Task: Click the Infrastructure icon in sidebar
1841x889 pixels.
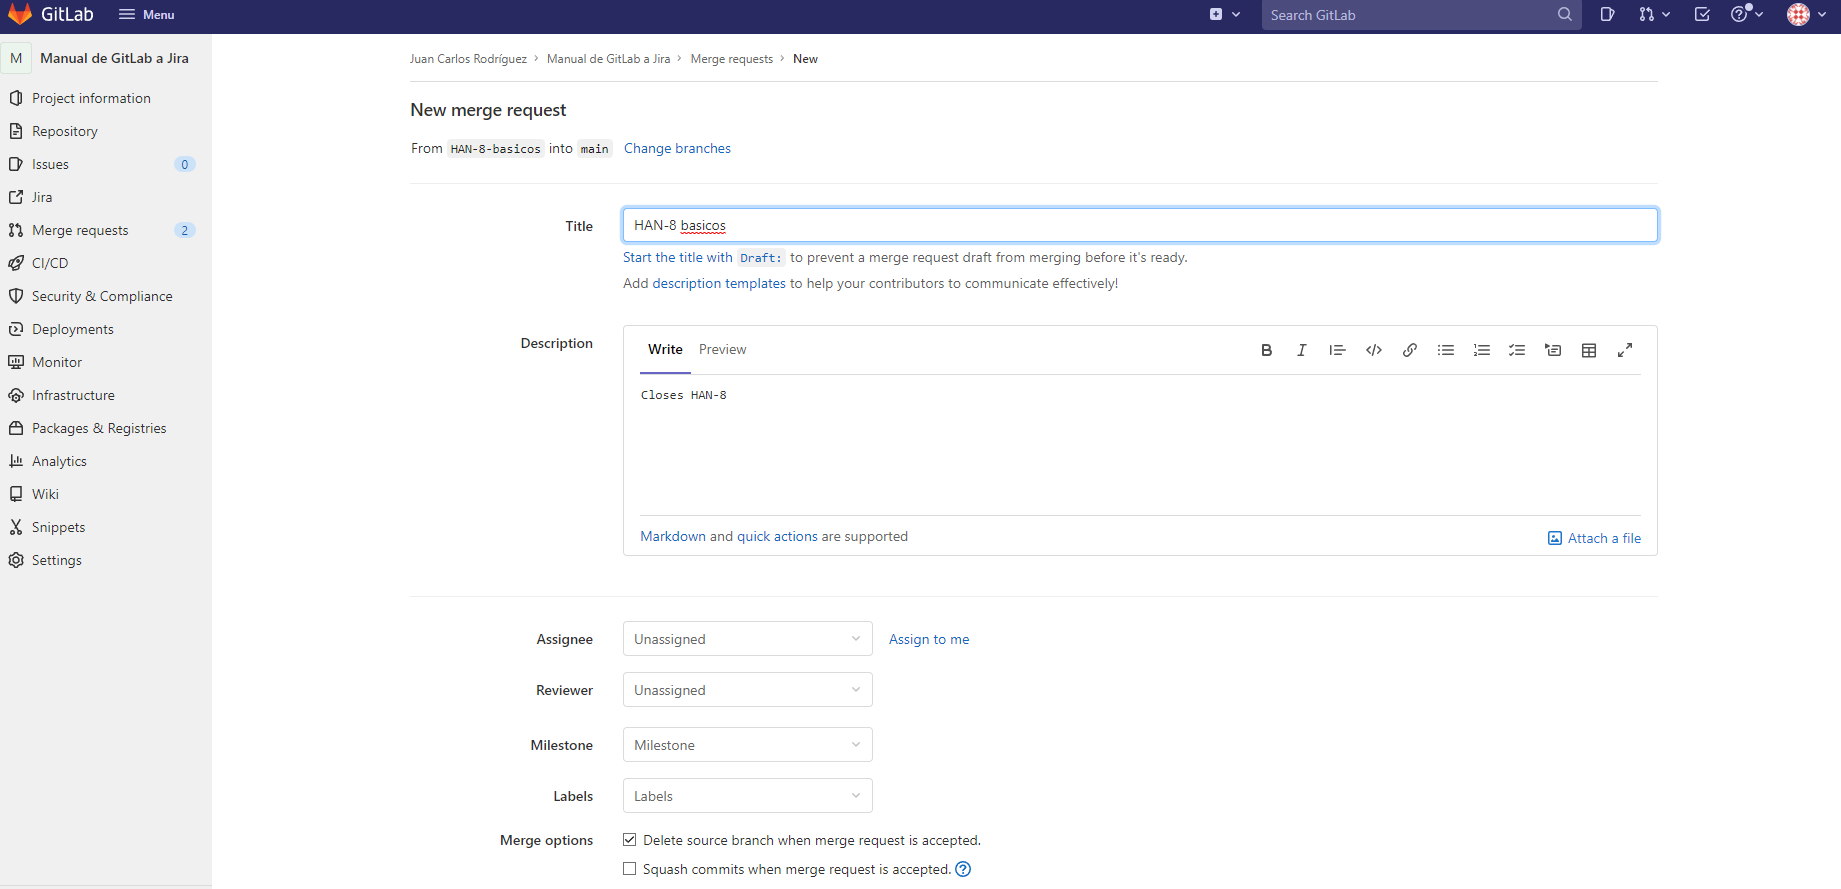Action: [x=16, y=395]
